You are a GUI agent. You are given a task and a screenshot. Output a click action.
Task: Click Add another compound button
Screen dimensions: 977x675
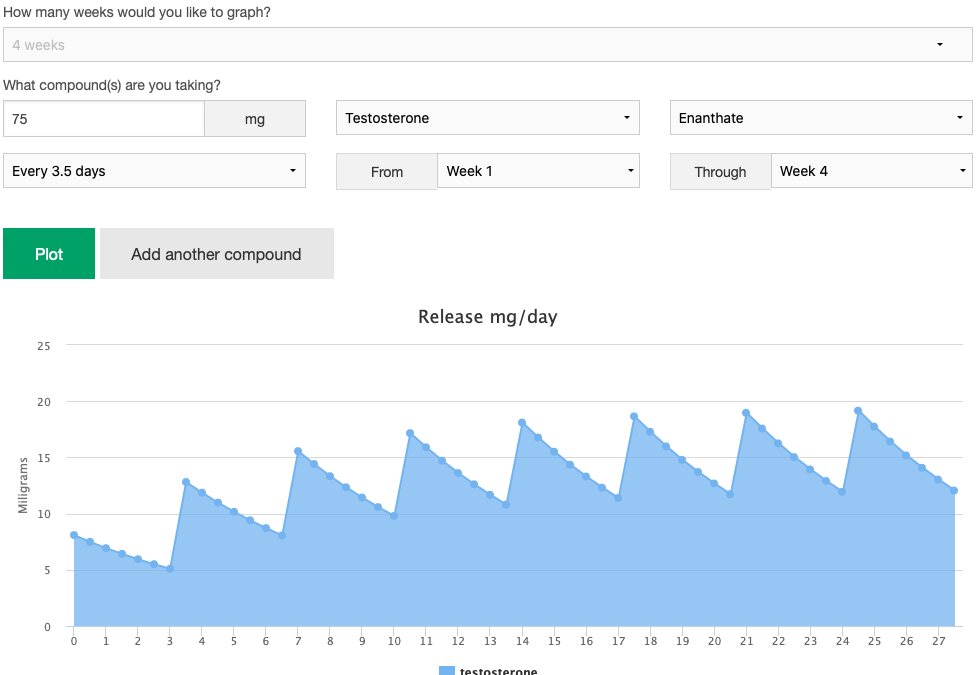[216, 254]
